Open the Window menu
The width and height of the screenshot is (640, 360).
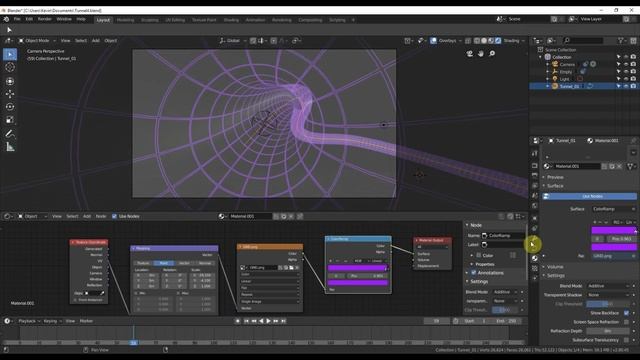coord(64,19)
